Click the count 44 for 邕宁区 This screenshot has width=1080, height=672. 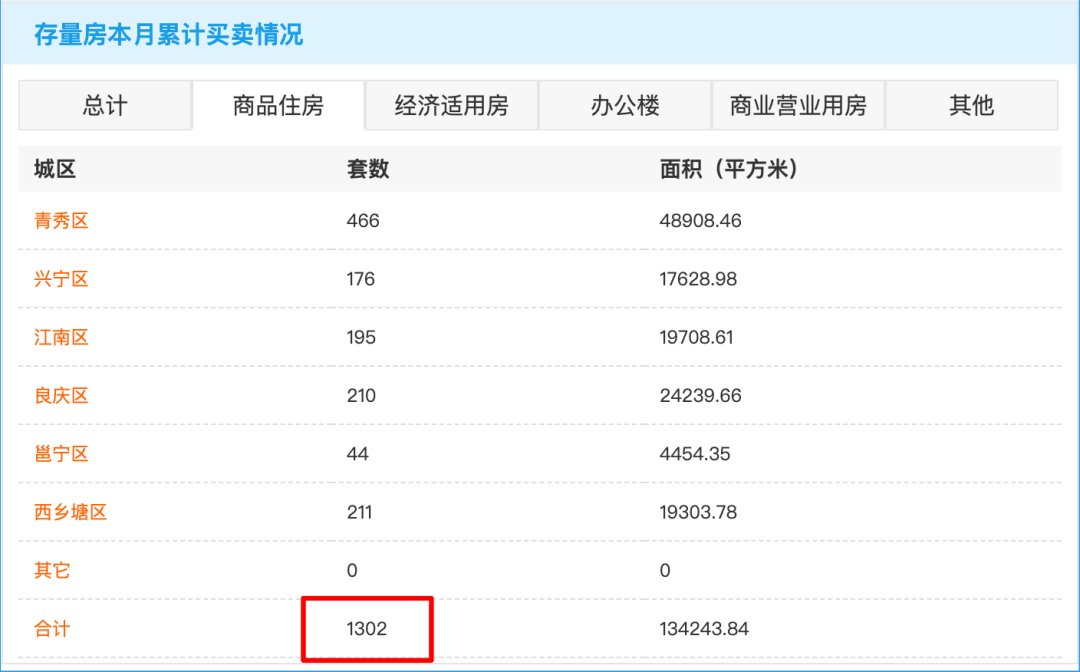pyautogui.click(x=357, y=454)
